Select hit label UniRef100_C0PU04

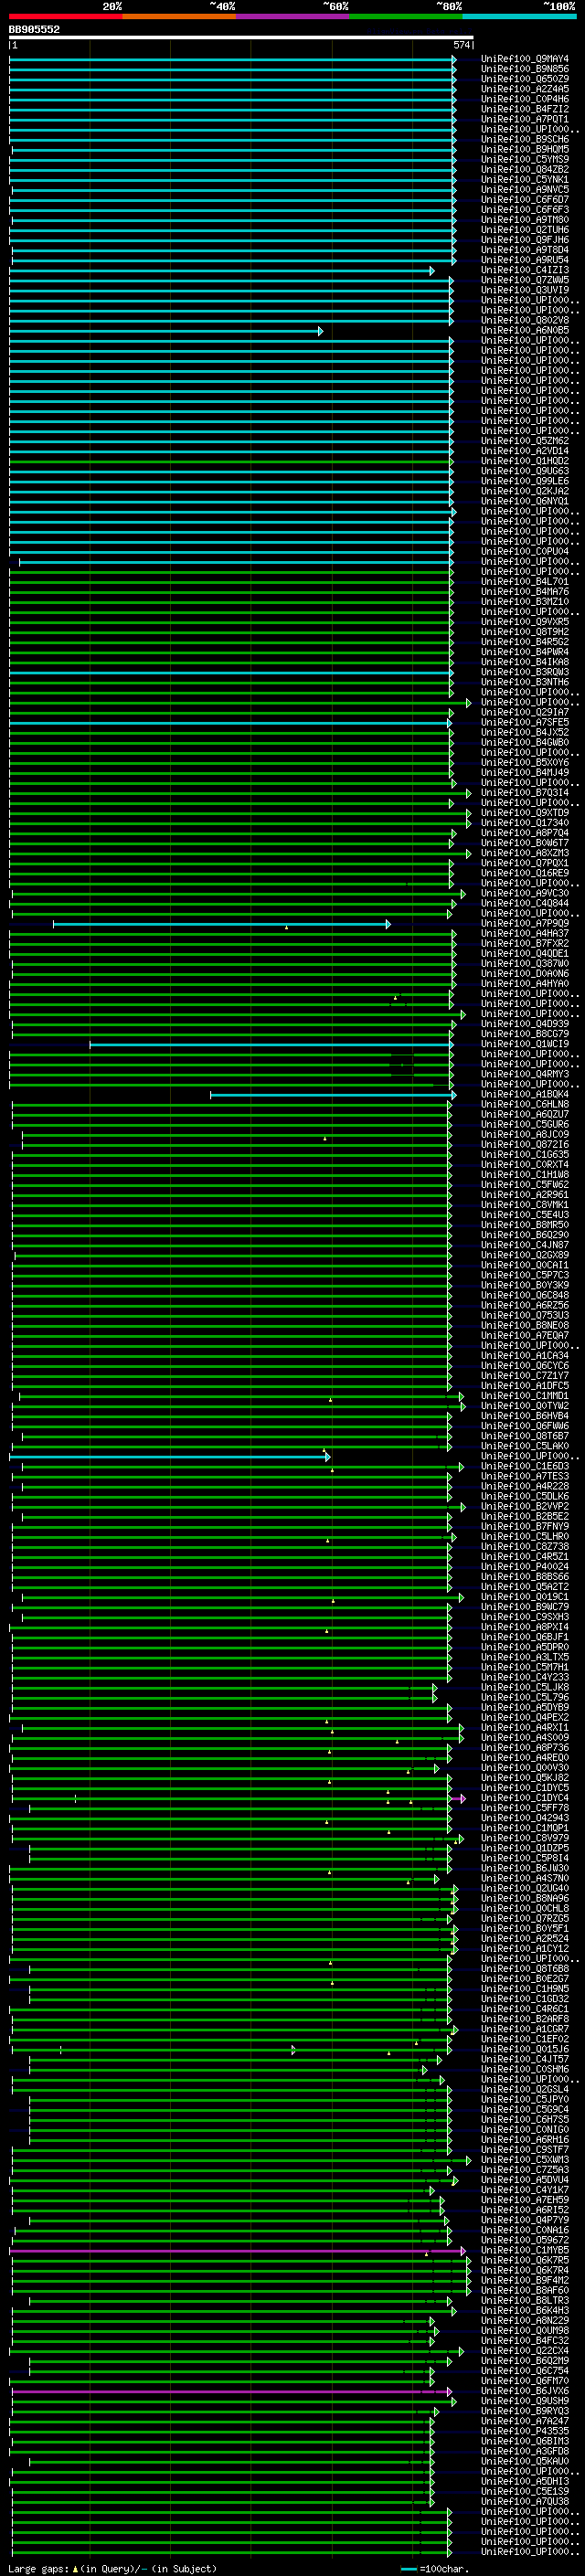pyautogui.click(x=525, y=552)
